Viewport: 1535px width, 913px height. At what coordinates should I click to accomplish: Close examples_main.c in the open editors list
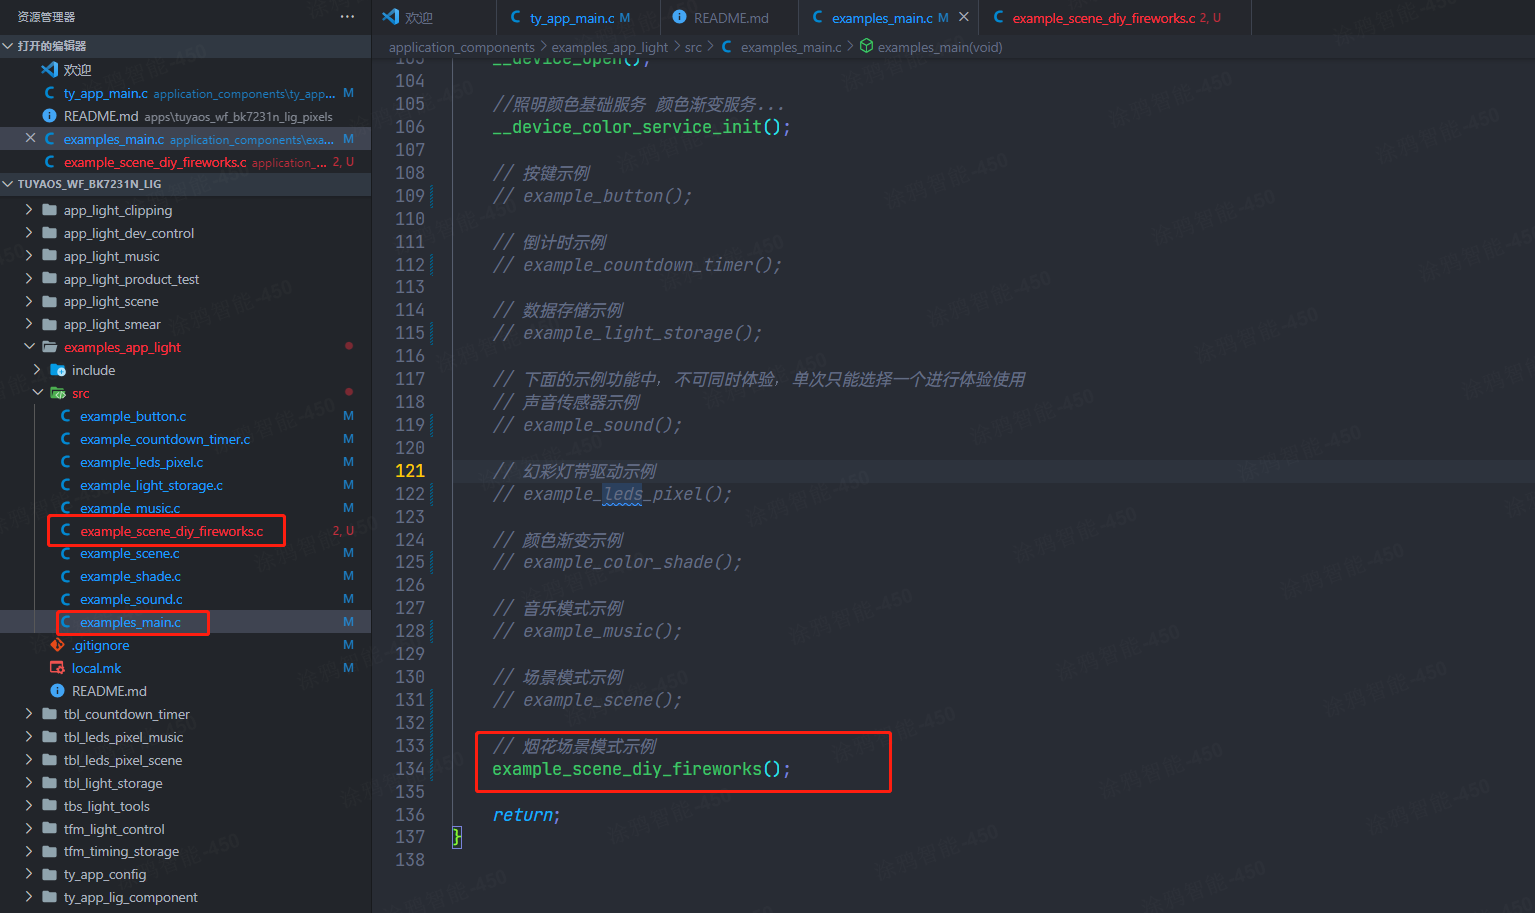click(x=30, y=139)
